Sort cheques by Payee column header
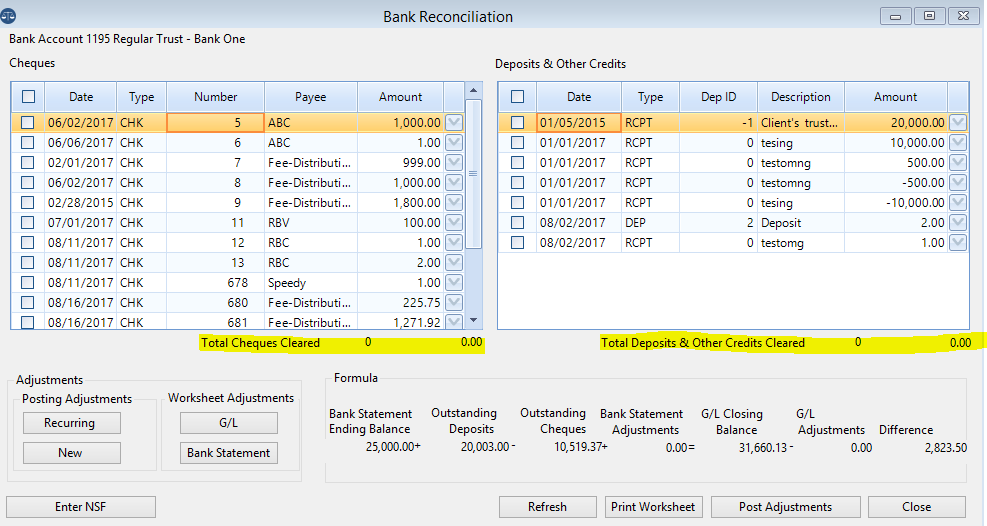This screenshot has height=526, width=987. [x=311, y=97]
